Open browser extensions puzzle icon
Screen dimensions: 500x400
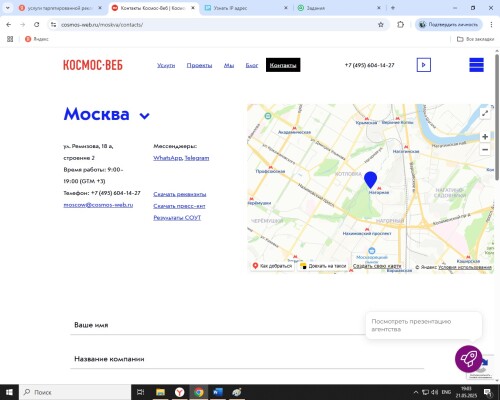click(400, 25)
